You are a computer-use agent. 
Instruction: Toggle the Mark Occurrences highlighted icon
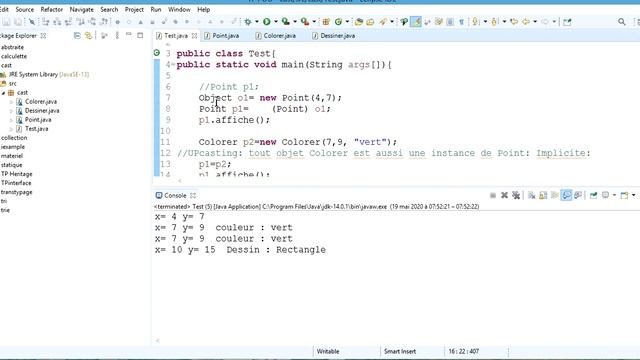[x=416, y=22]
